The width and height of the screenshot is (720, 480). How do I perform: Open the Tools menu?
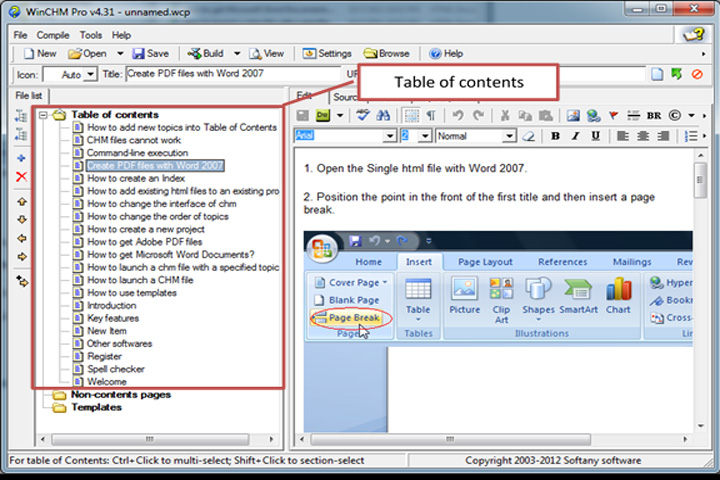[90, 35]
